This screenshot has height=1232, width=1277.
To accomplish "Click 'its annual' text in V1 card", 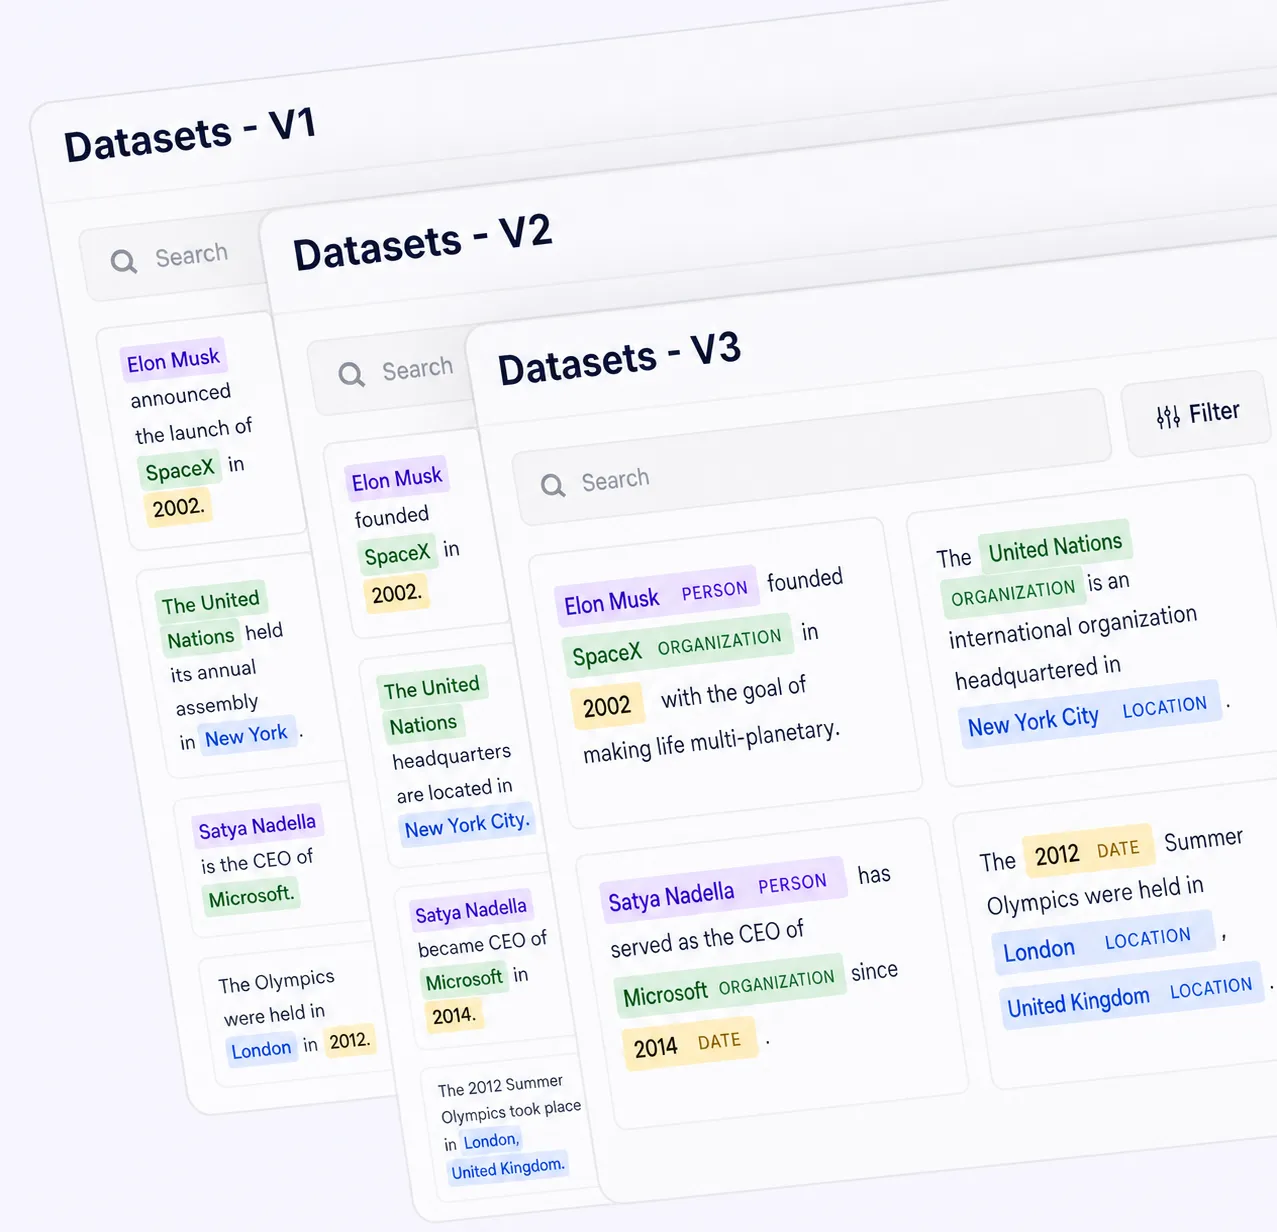I will [213, 671].
